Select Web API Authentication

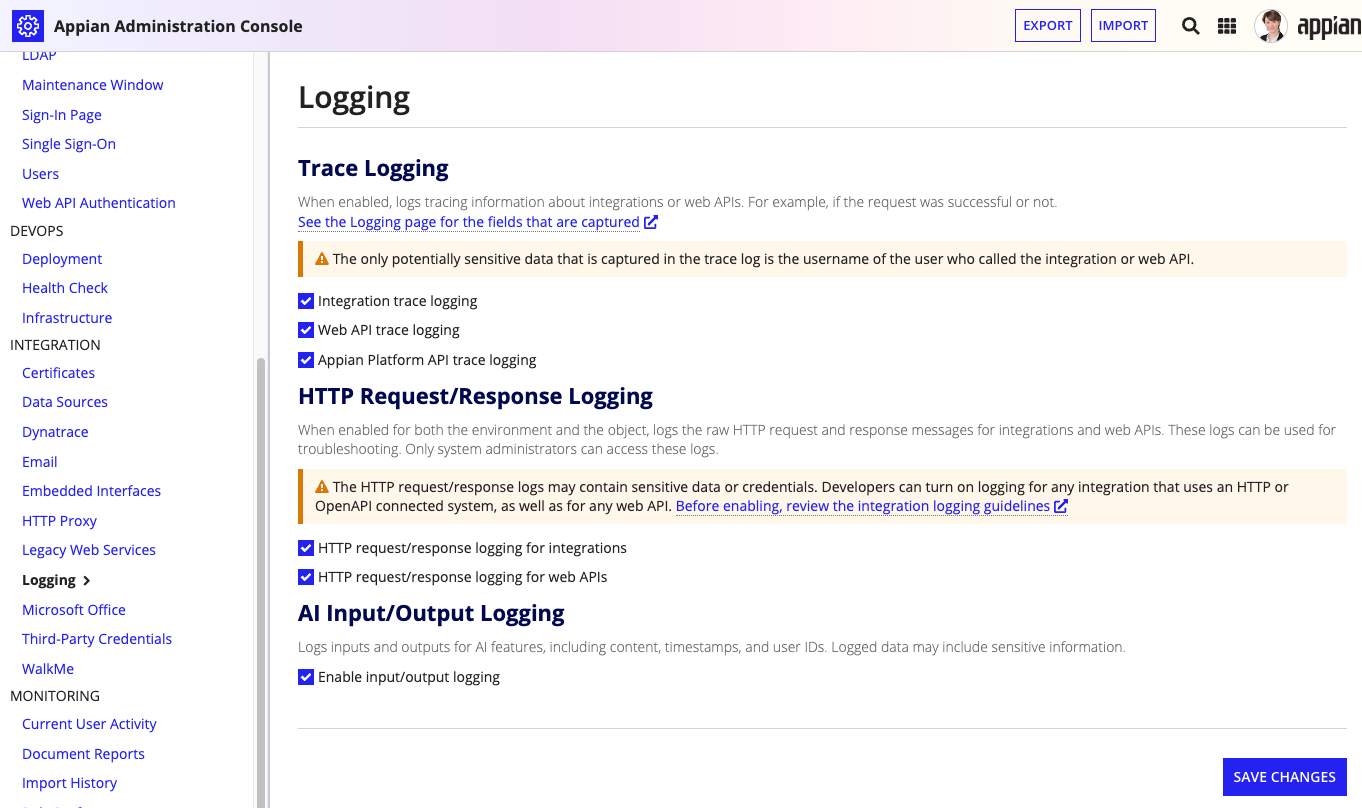coord(99,203)
